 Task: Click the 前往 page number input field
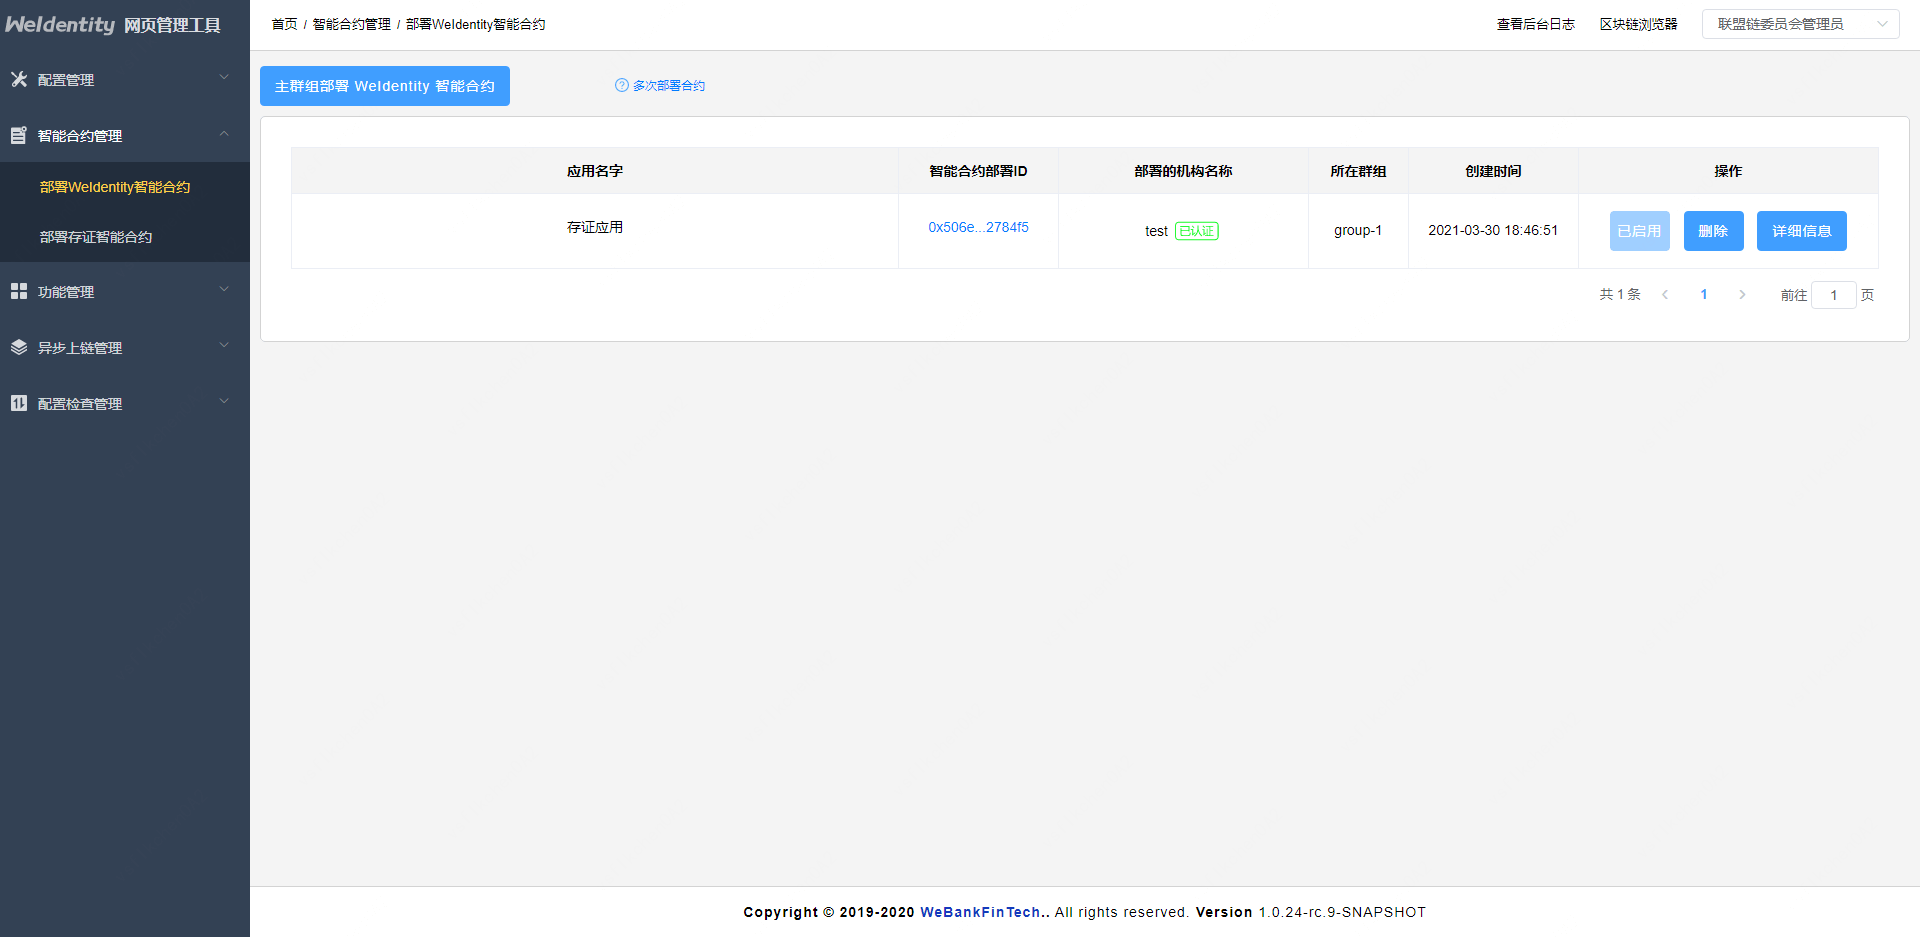tap(1834, 294)
